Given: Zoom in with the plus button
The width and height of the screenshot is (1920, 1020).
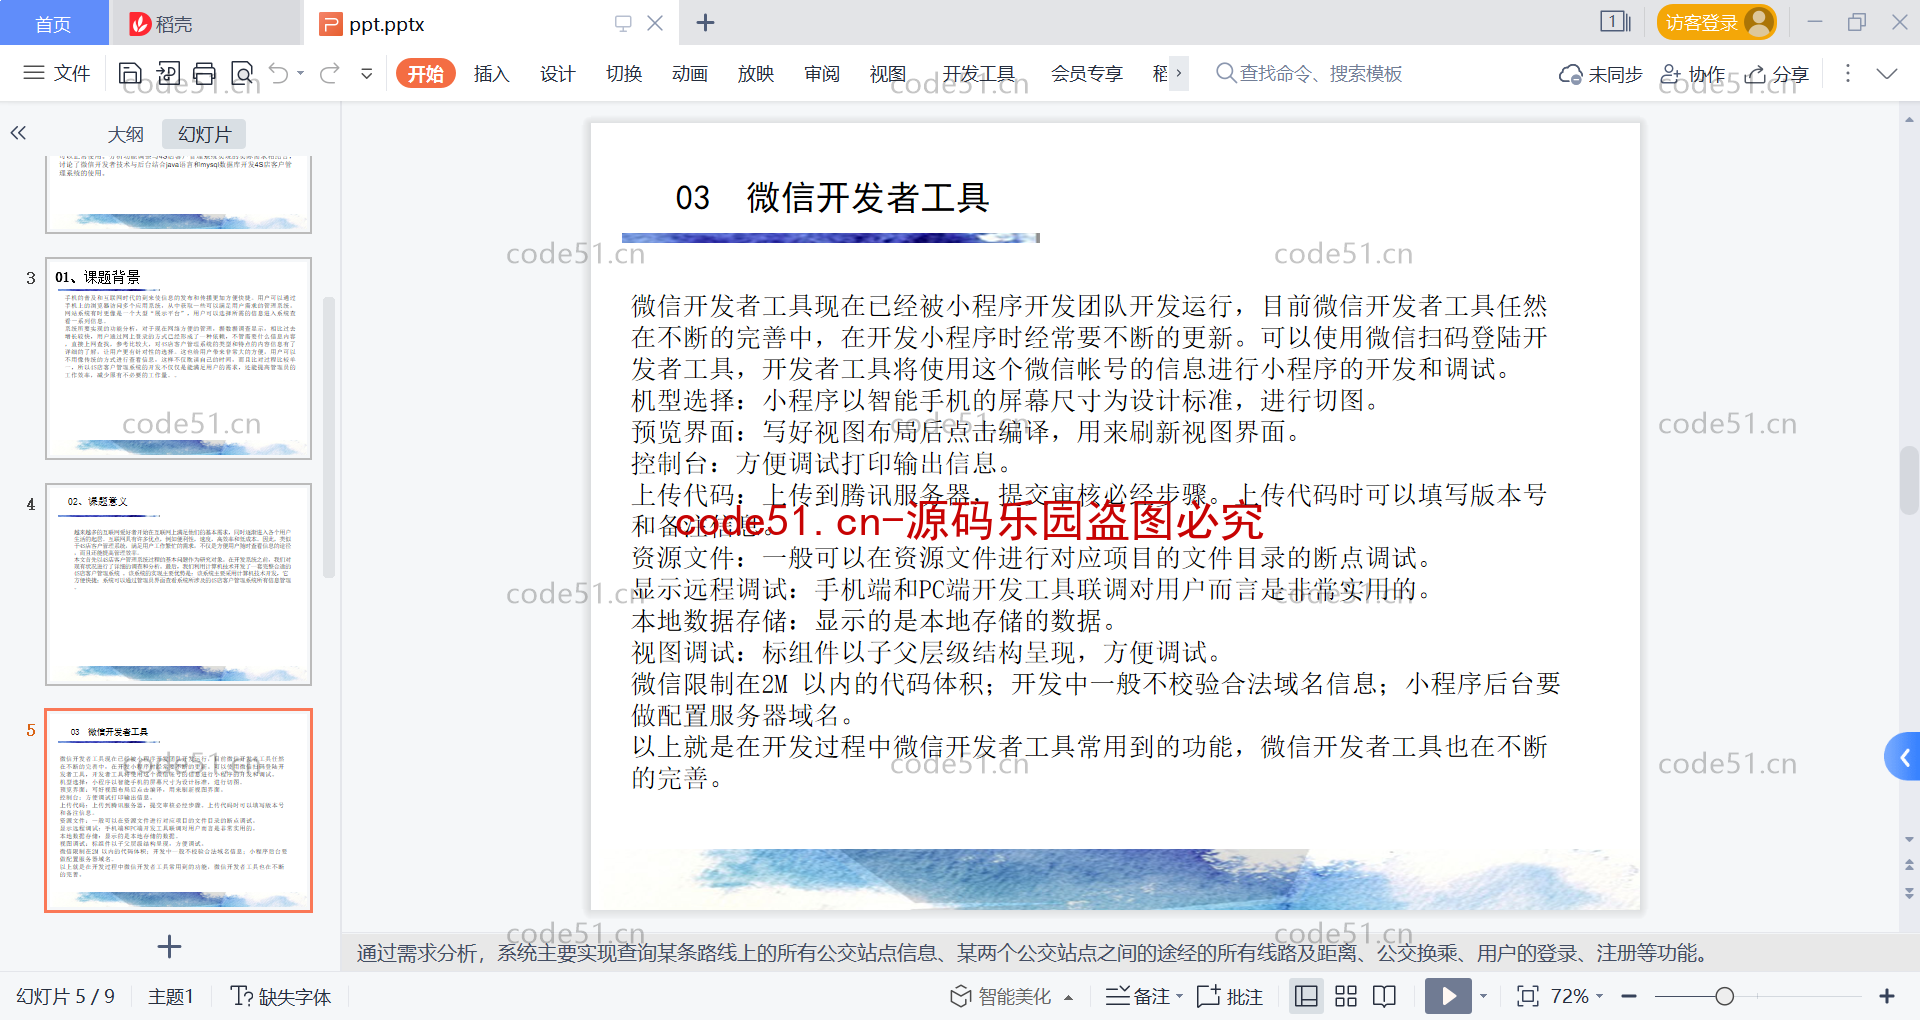Looking at the screenshot, I should click(1887, 996).
